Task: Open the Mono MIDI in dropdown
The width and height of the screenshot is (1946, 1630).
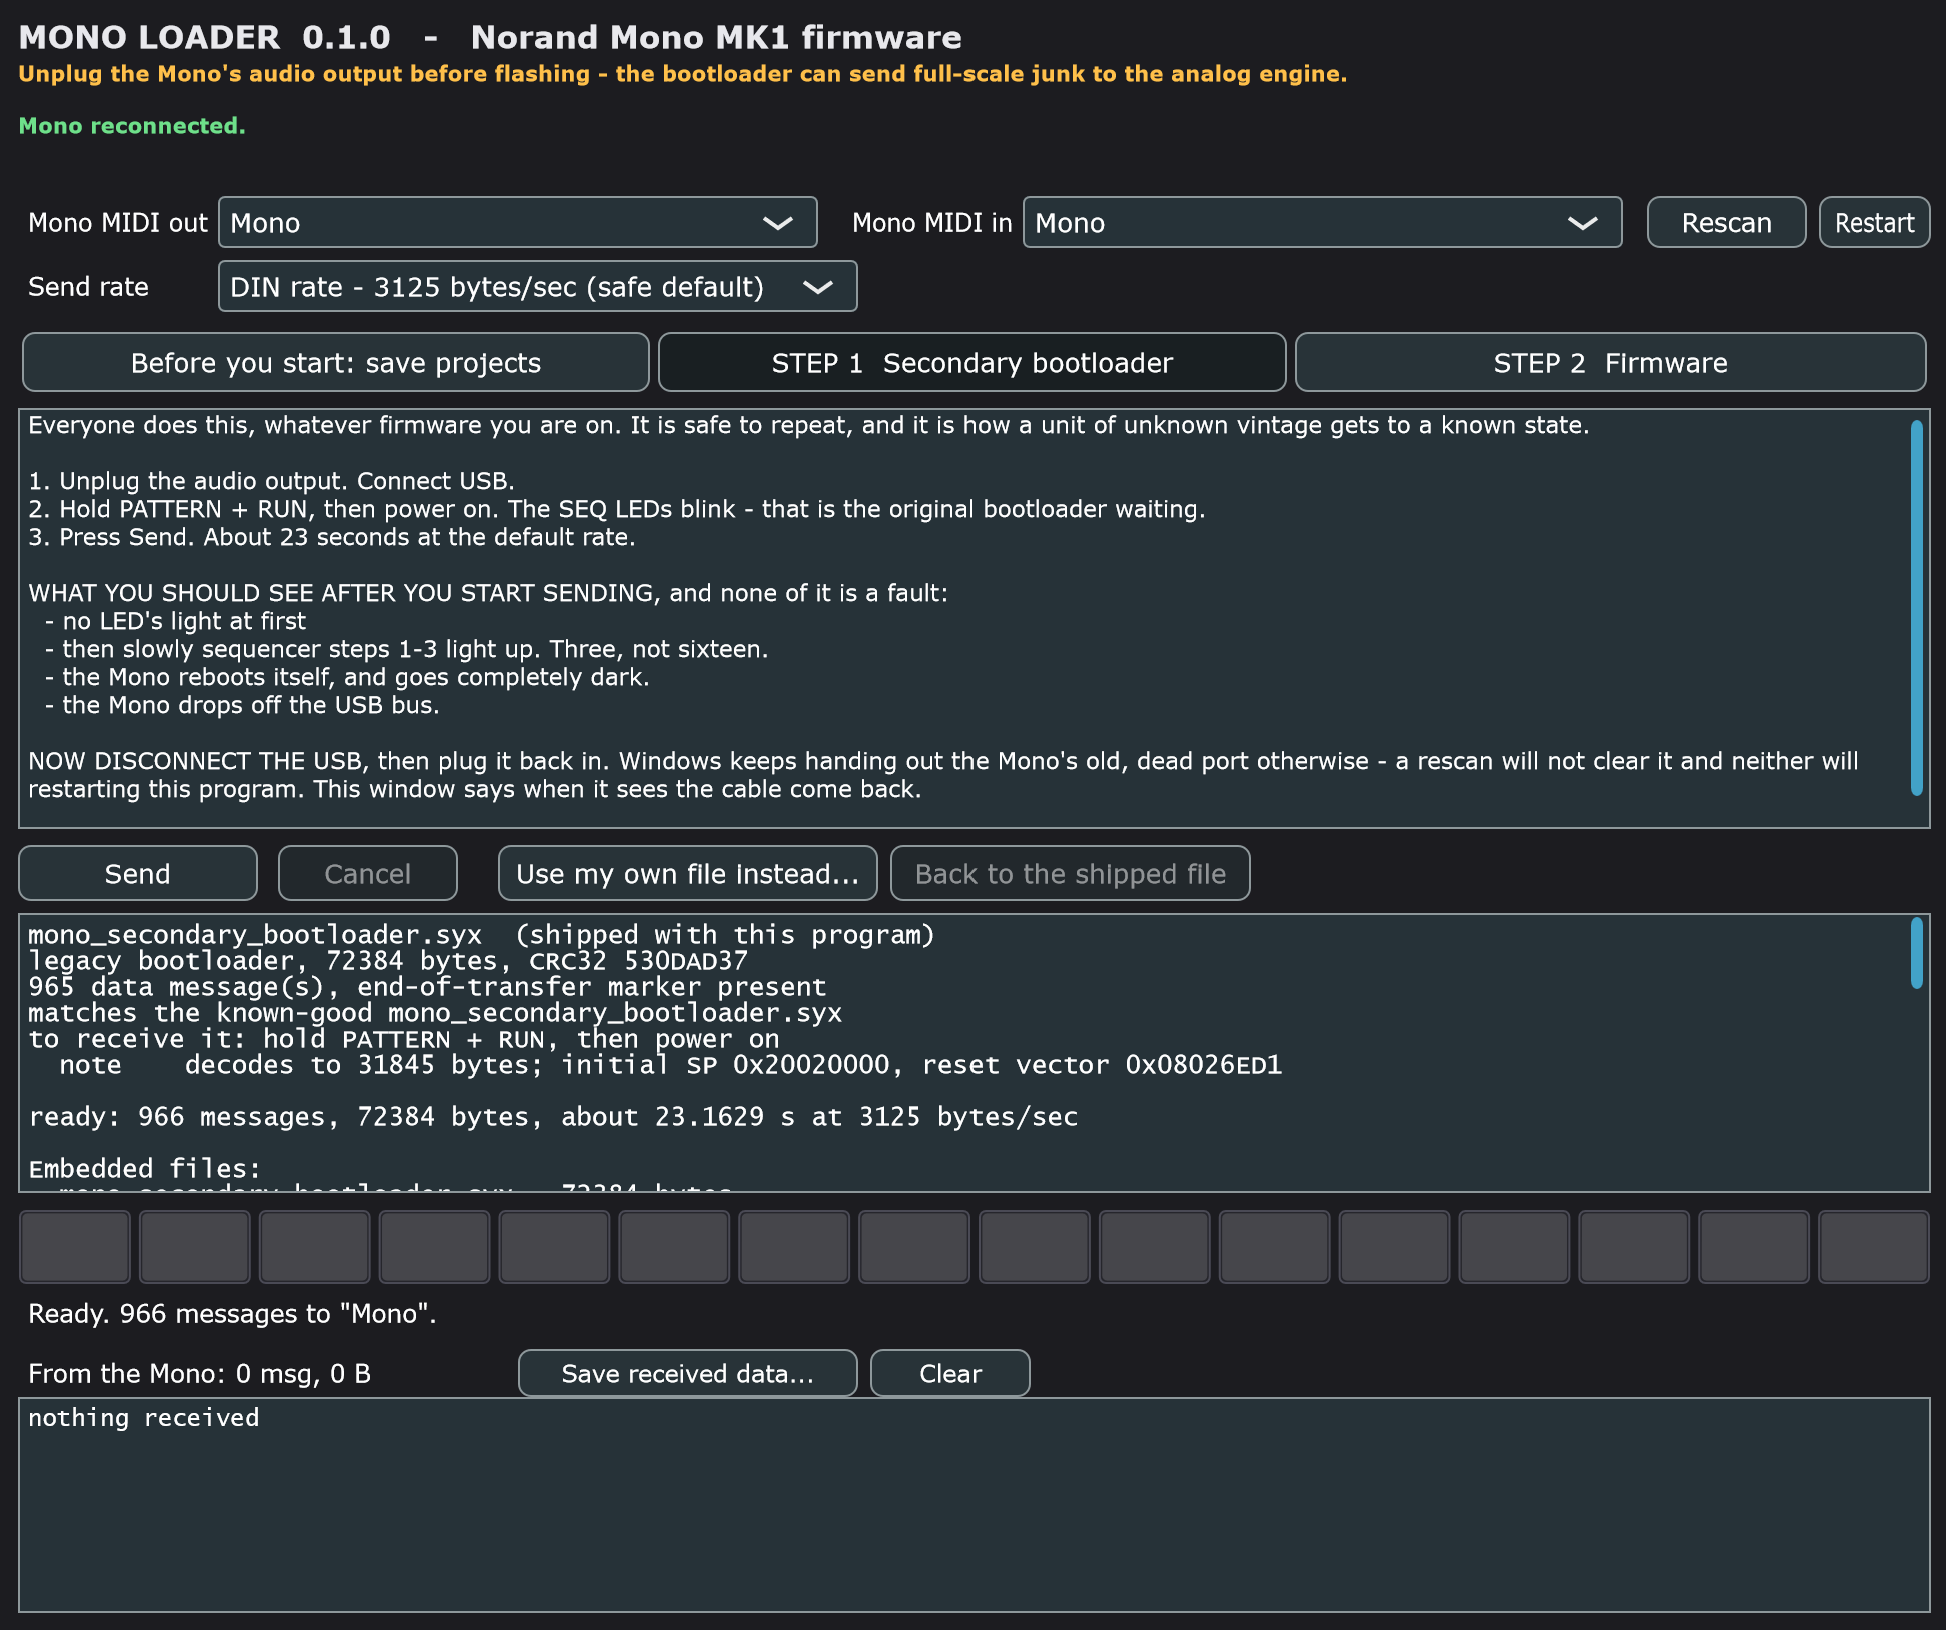Action: click(1322, 222)
